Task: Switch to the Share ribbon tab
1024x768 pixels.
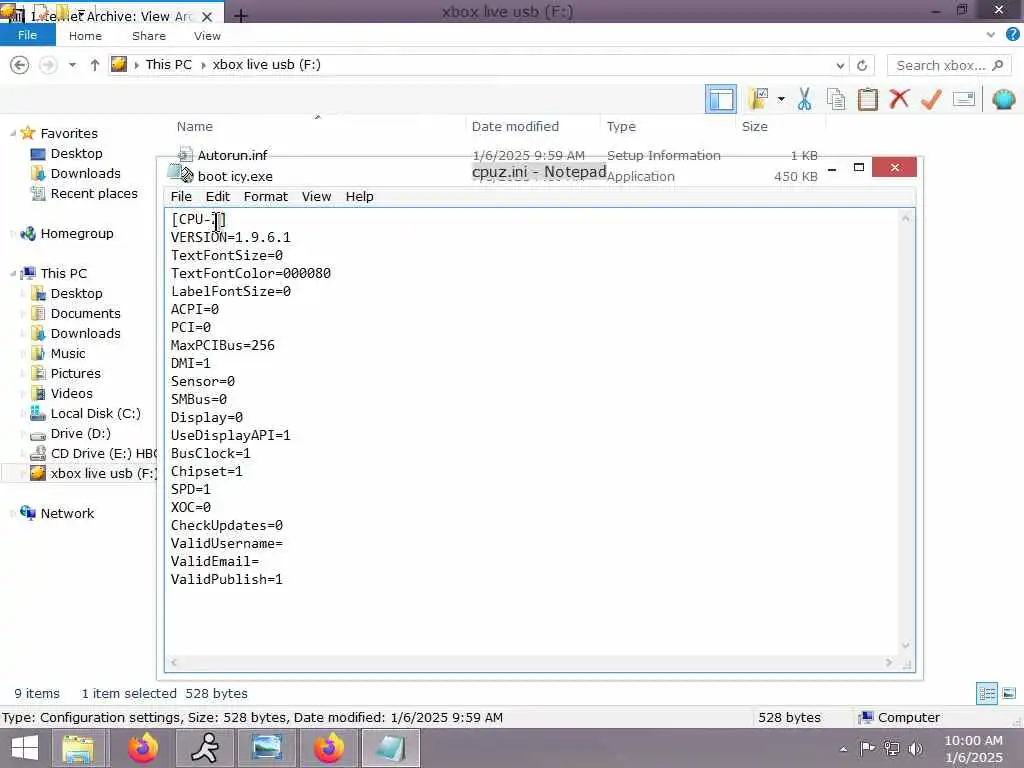Action: [149, 36]
